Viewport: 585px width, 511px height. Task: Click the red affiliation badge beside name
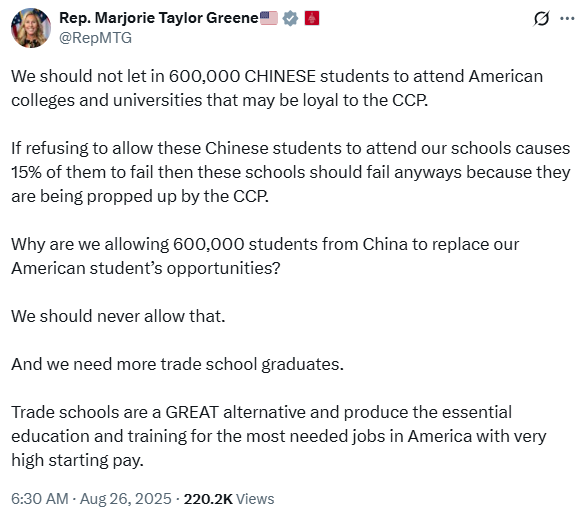click(312, 18)
